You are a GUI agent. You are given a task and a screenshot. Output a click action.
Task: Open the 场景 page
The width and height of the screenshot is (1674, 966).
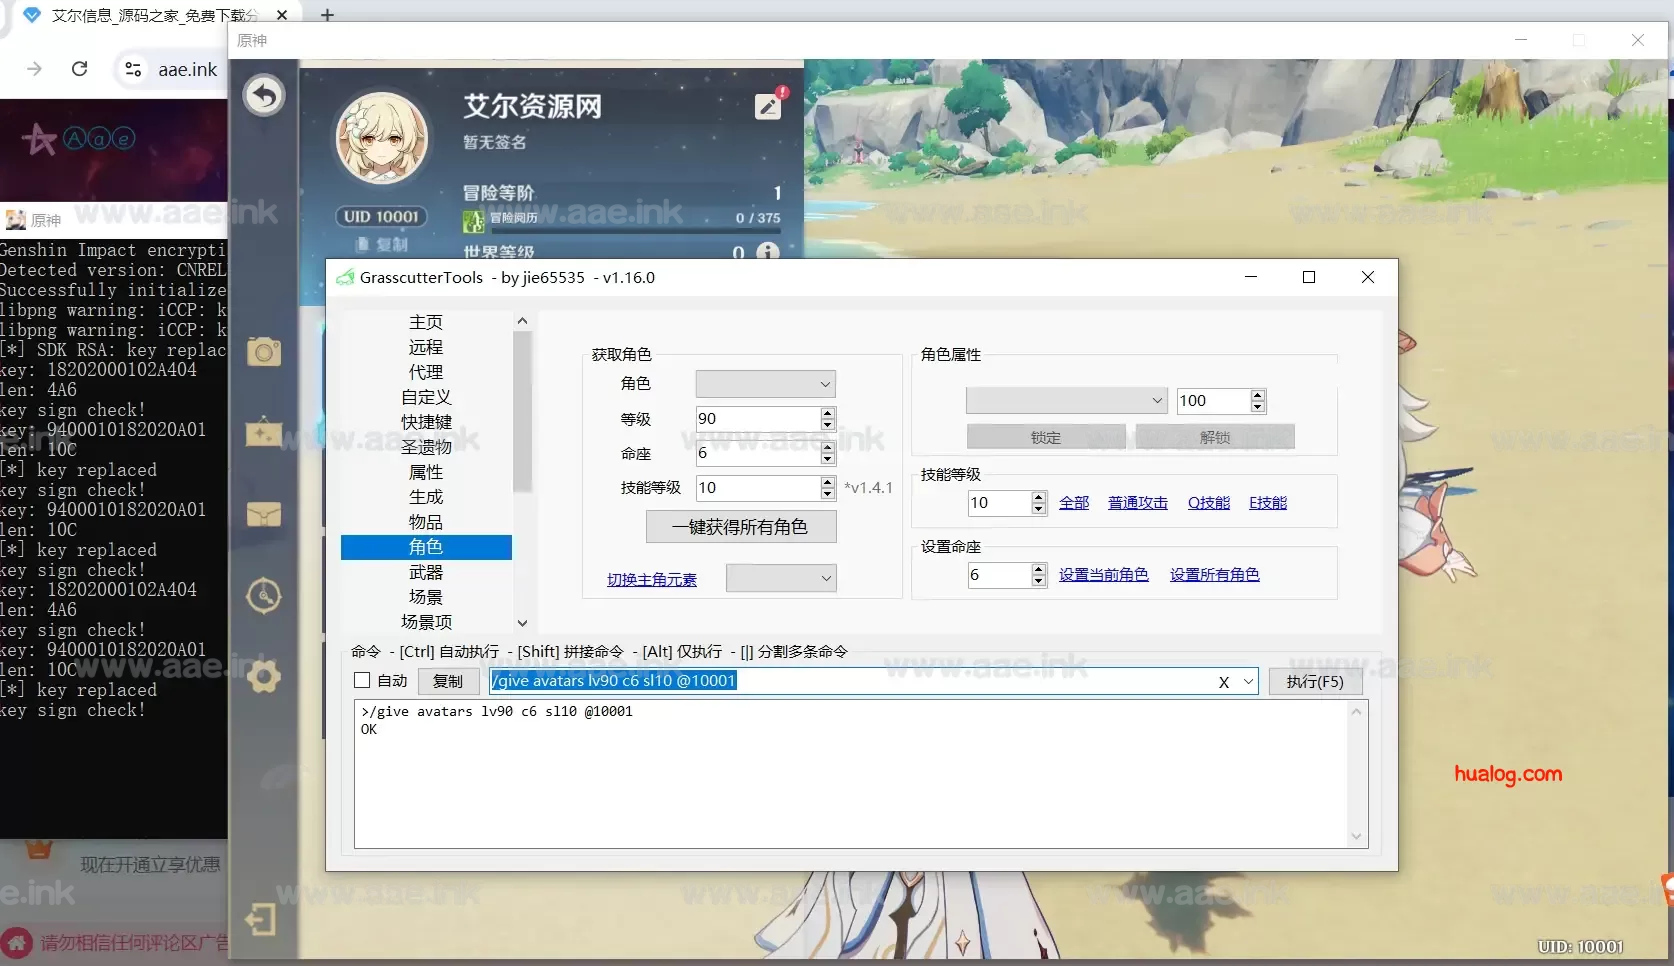426,597
